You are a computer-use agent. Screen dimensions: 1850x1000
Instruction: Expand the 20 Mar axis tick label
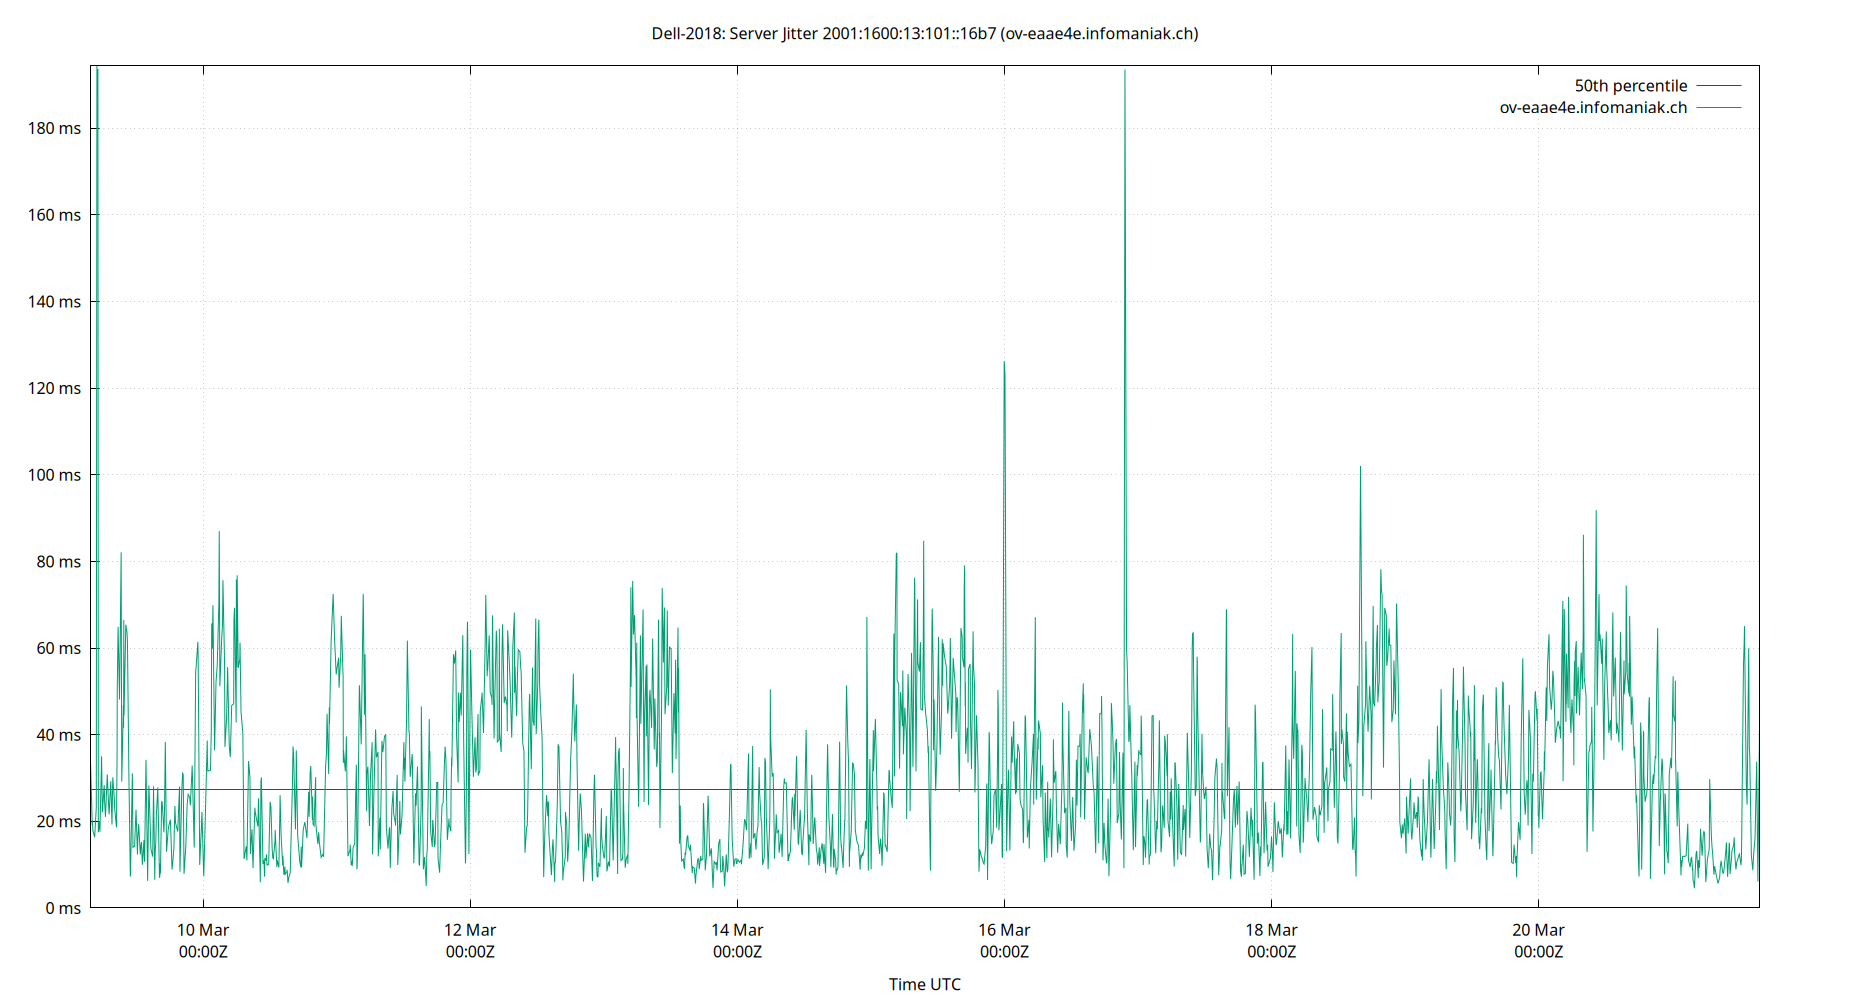click(x=1538, y=929)
